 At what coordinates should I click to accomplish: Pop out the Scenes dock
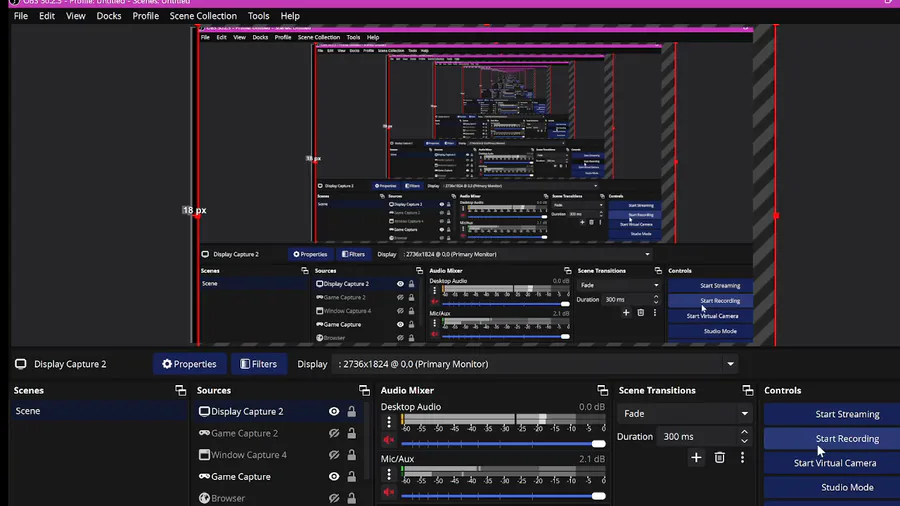180,390
